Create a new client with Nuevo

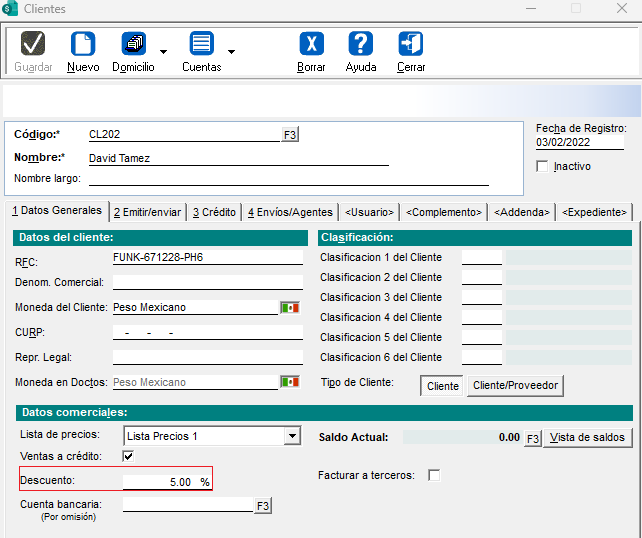pos(83,45)
